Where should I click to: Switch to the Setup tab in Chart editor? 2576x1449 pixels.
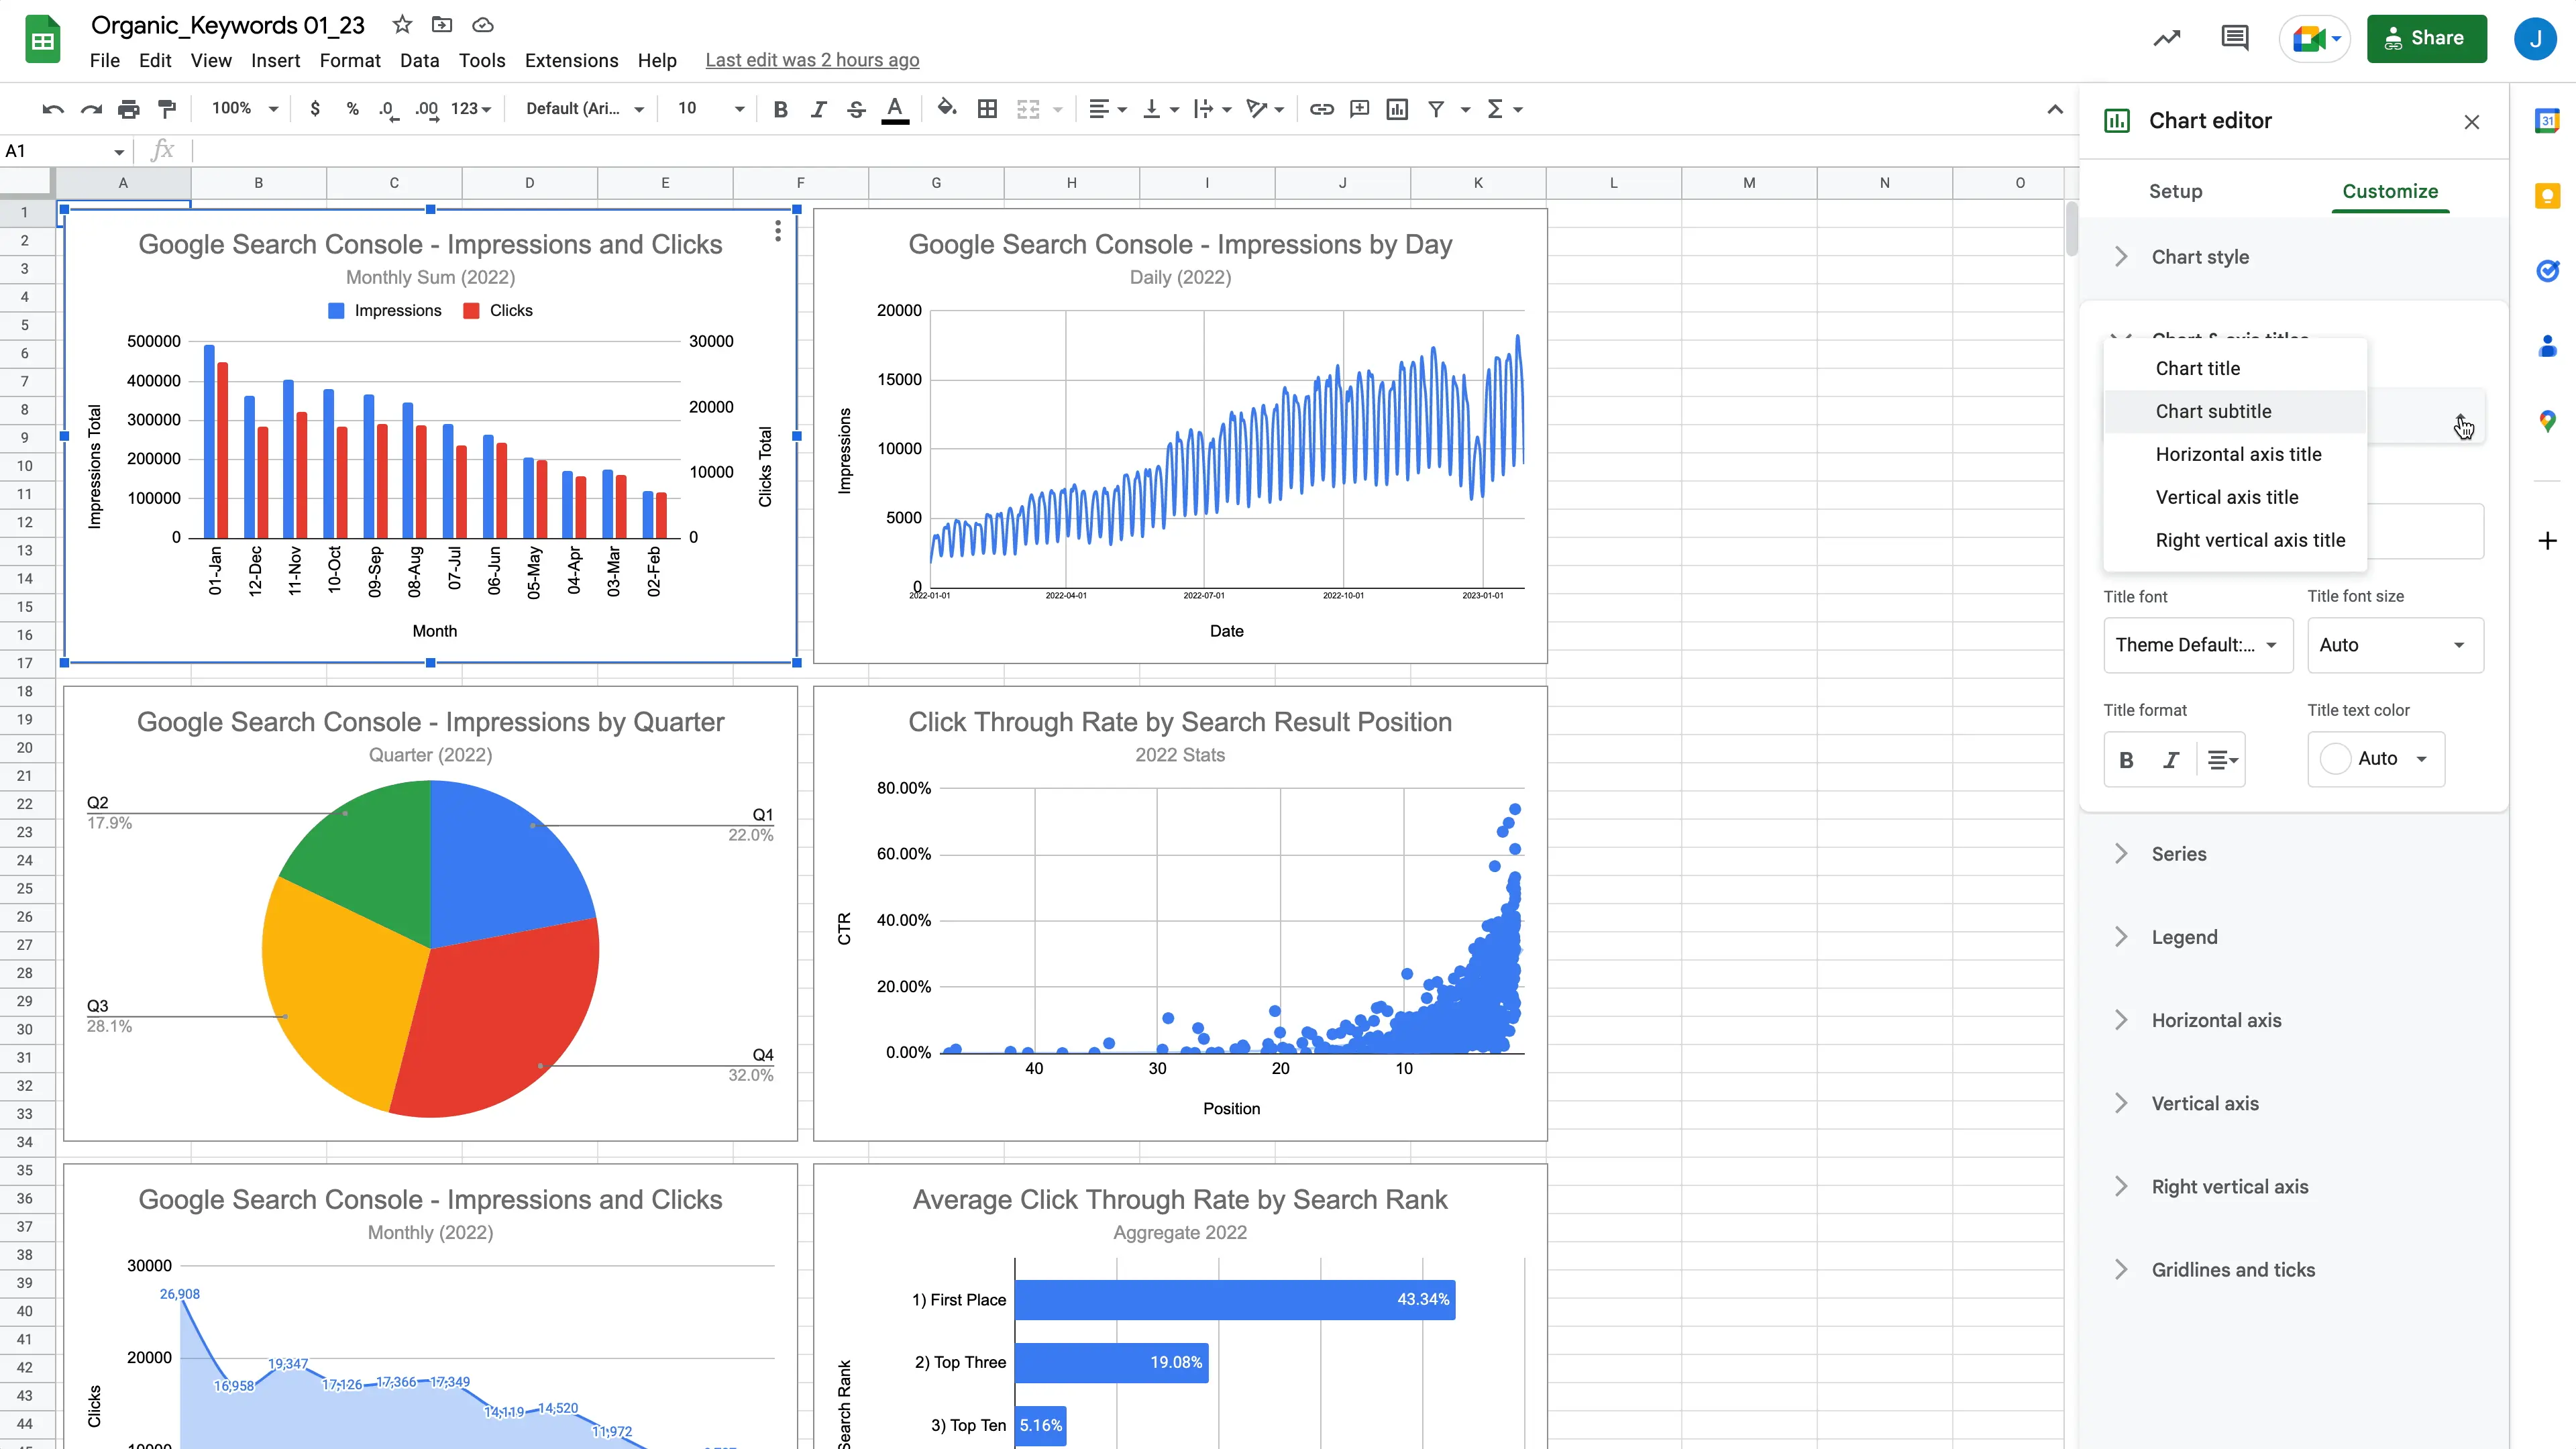tap(2176, 191)
